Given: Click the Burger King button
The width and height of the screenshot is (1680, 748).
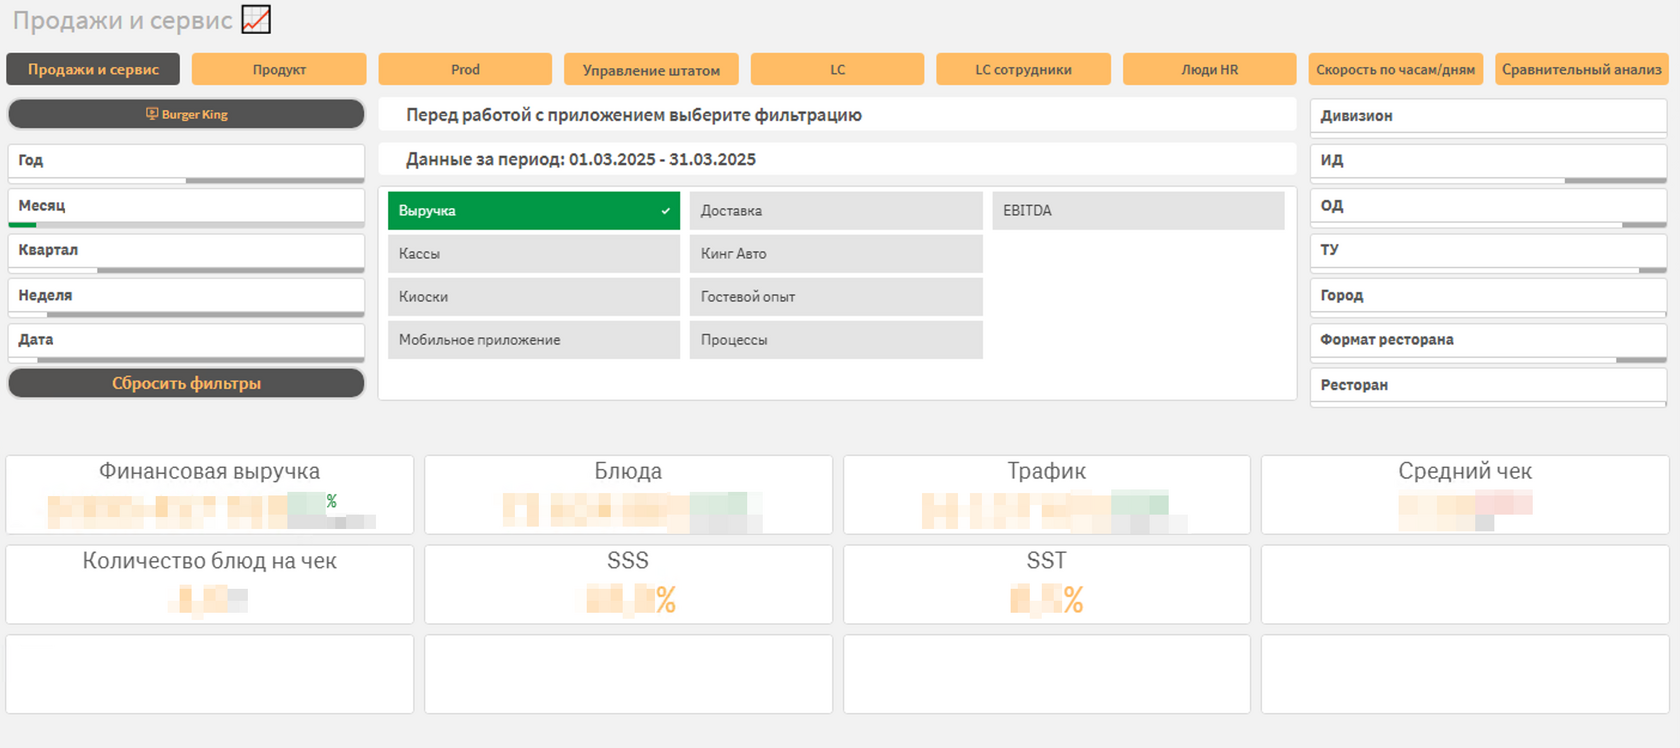Looking at the screenshot, I should coord(186,114).
